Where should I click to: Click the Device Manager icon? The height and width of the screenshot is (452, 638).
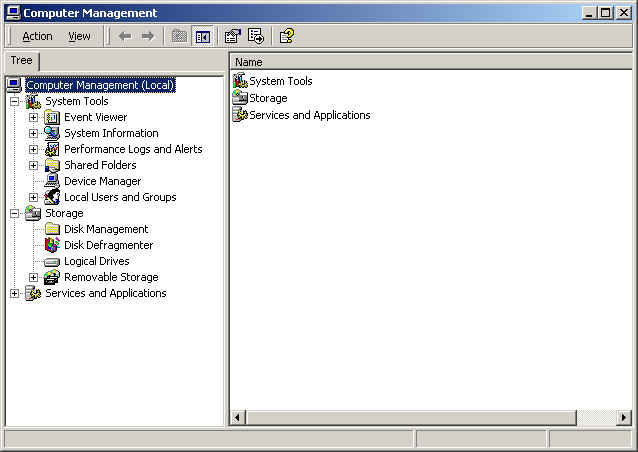pos(52,181)
